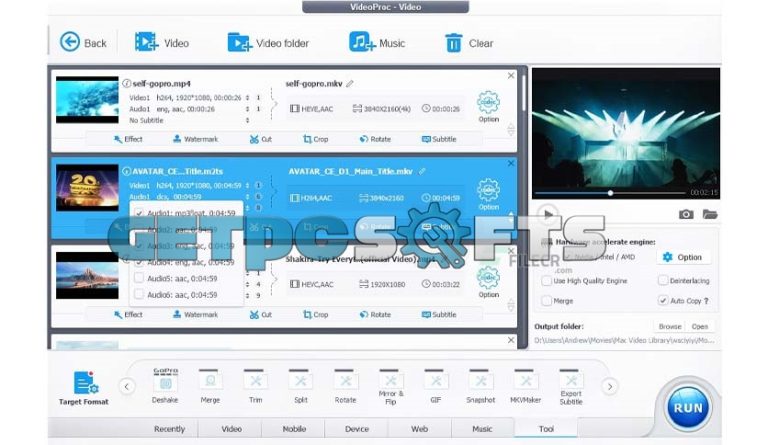Select the Rotate tool in toolbox
768x445 pixels.
[x=345, y=386]
